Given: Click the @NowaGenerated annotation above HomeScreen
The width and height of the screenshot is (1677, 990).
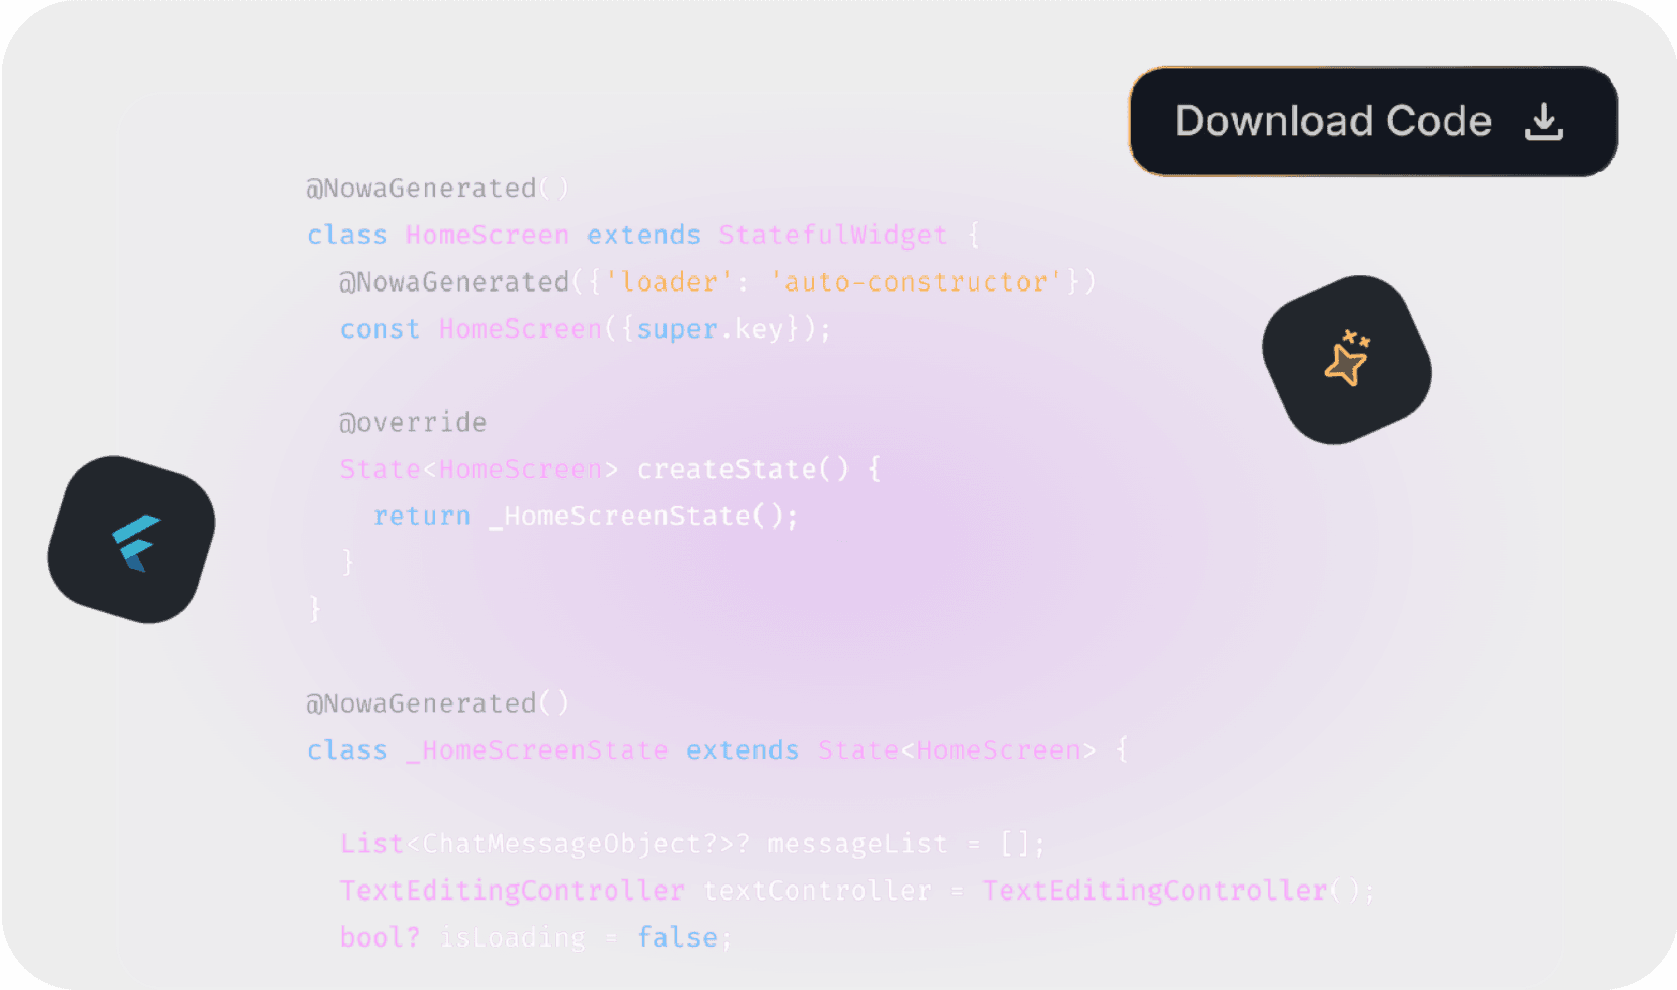Looking at the screenshot, I should (436, 188).
